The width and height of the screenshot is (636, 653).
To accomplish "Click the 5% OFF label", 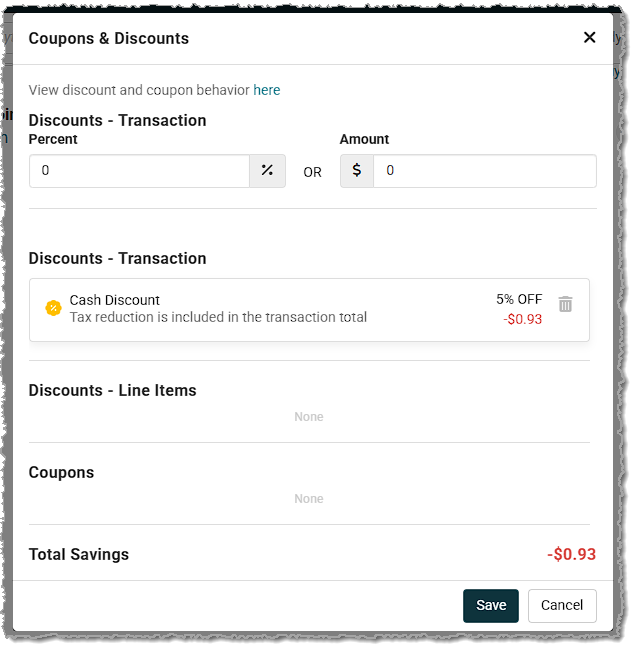I will (519, 299).
